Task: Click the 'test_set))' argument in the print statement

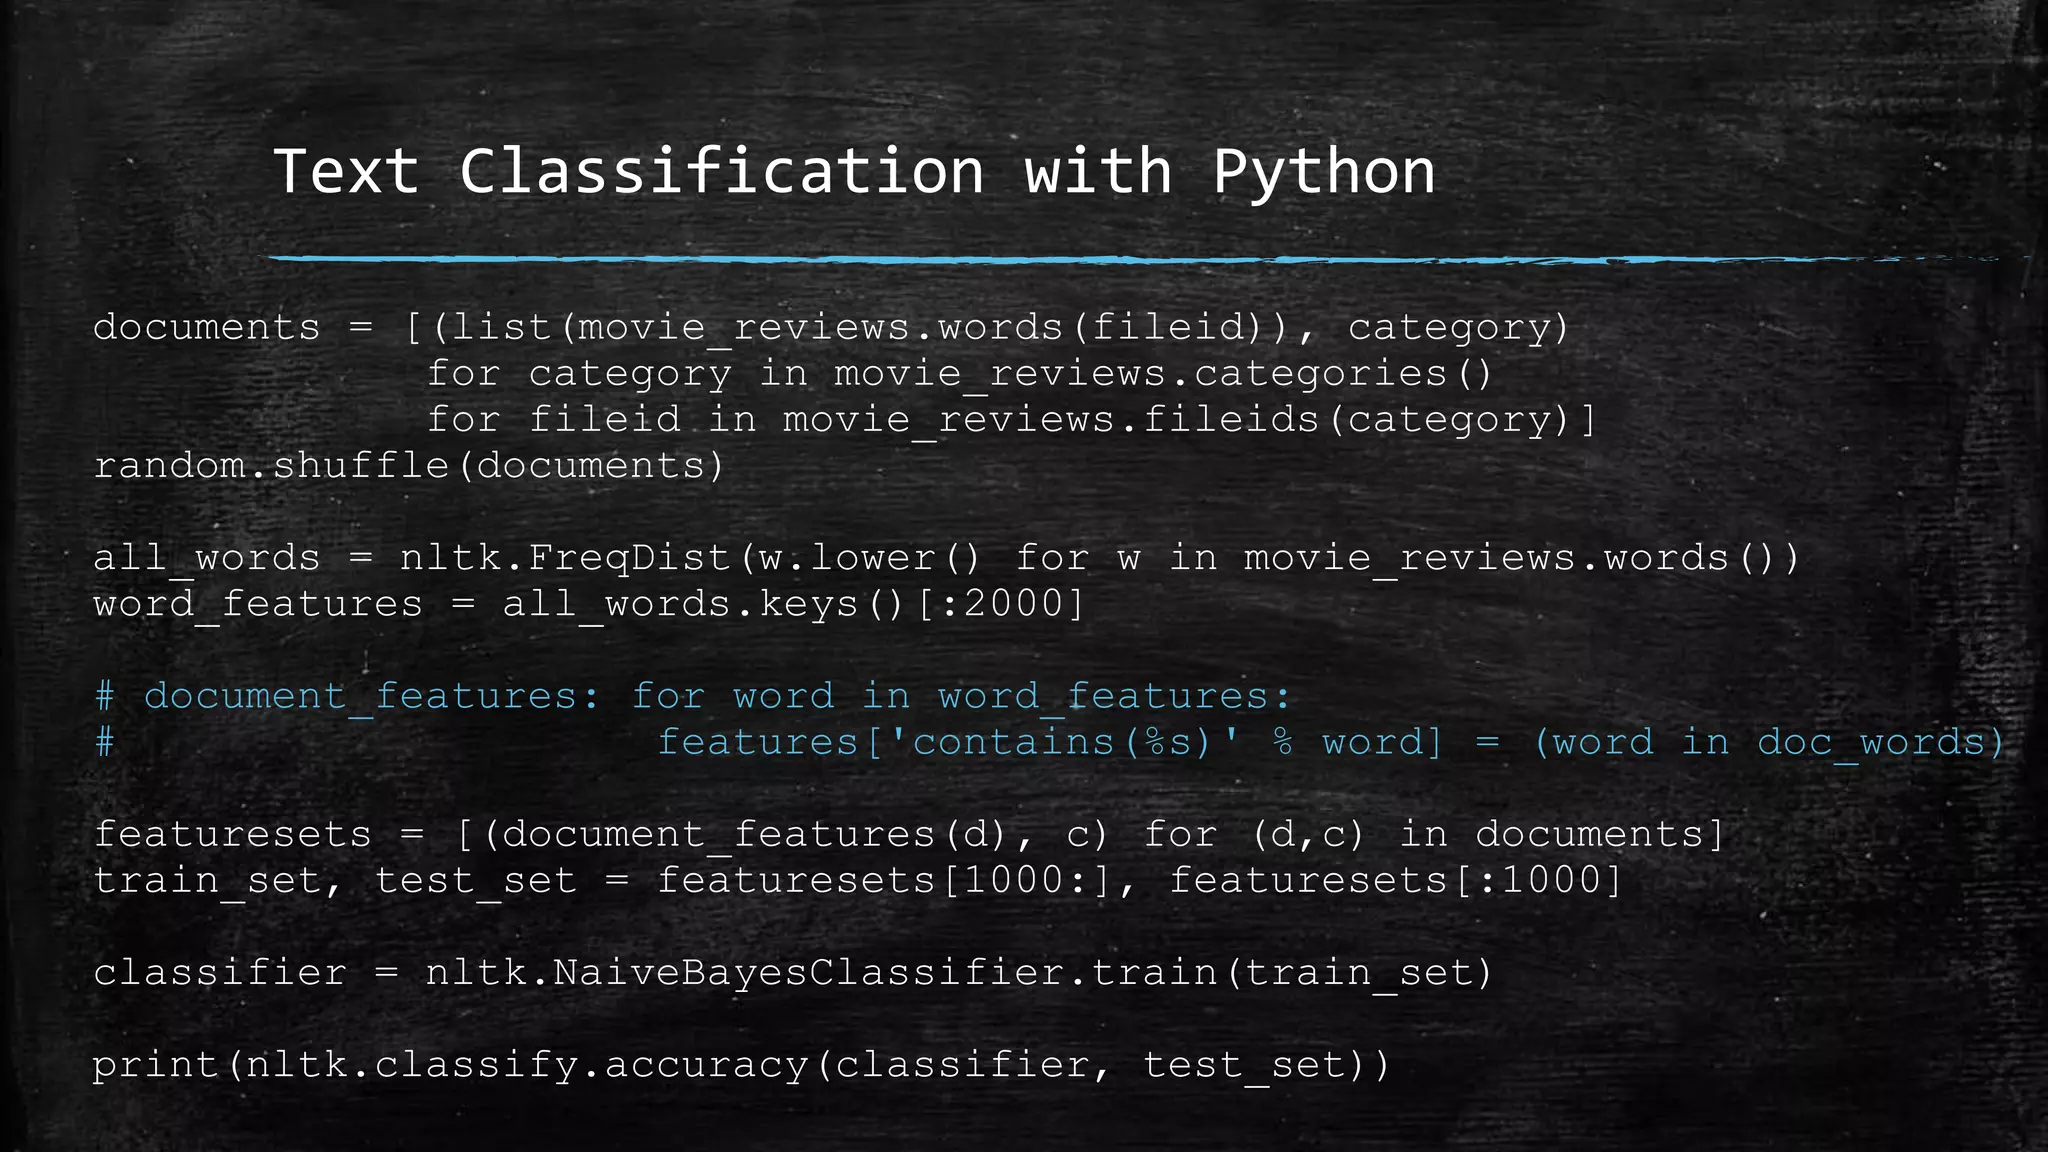Action: click(1265, 1065)
